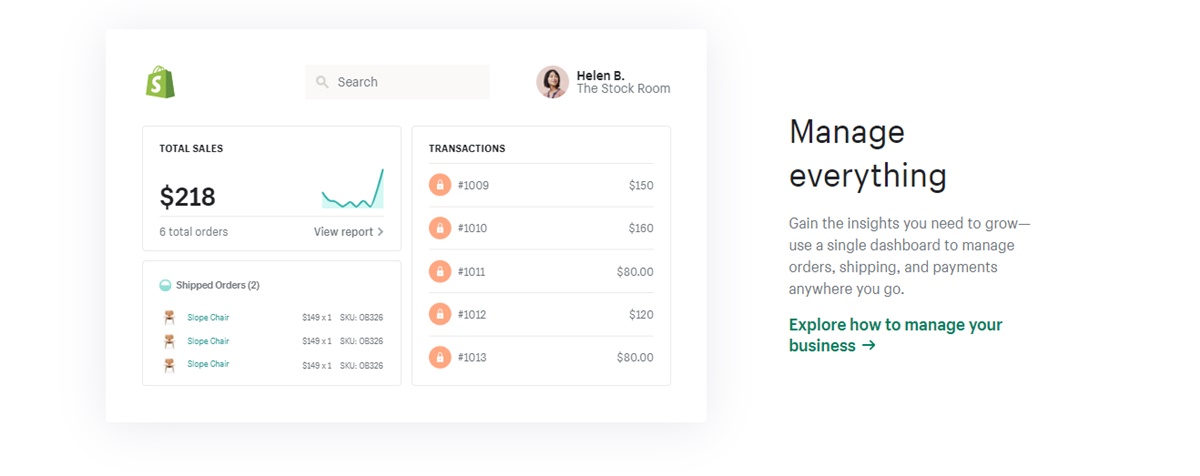This screenshot has width=1200, height=476.
Task: Open Explore how to manage your business link
Action: (894, 335)
